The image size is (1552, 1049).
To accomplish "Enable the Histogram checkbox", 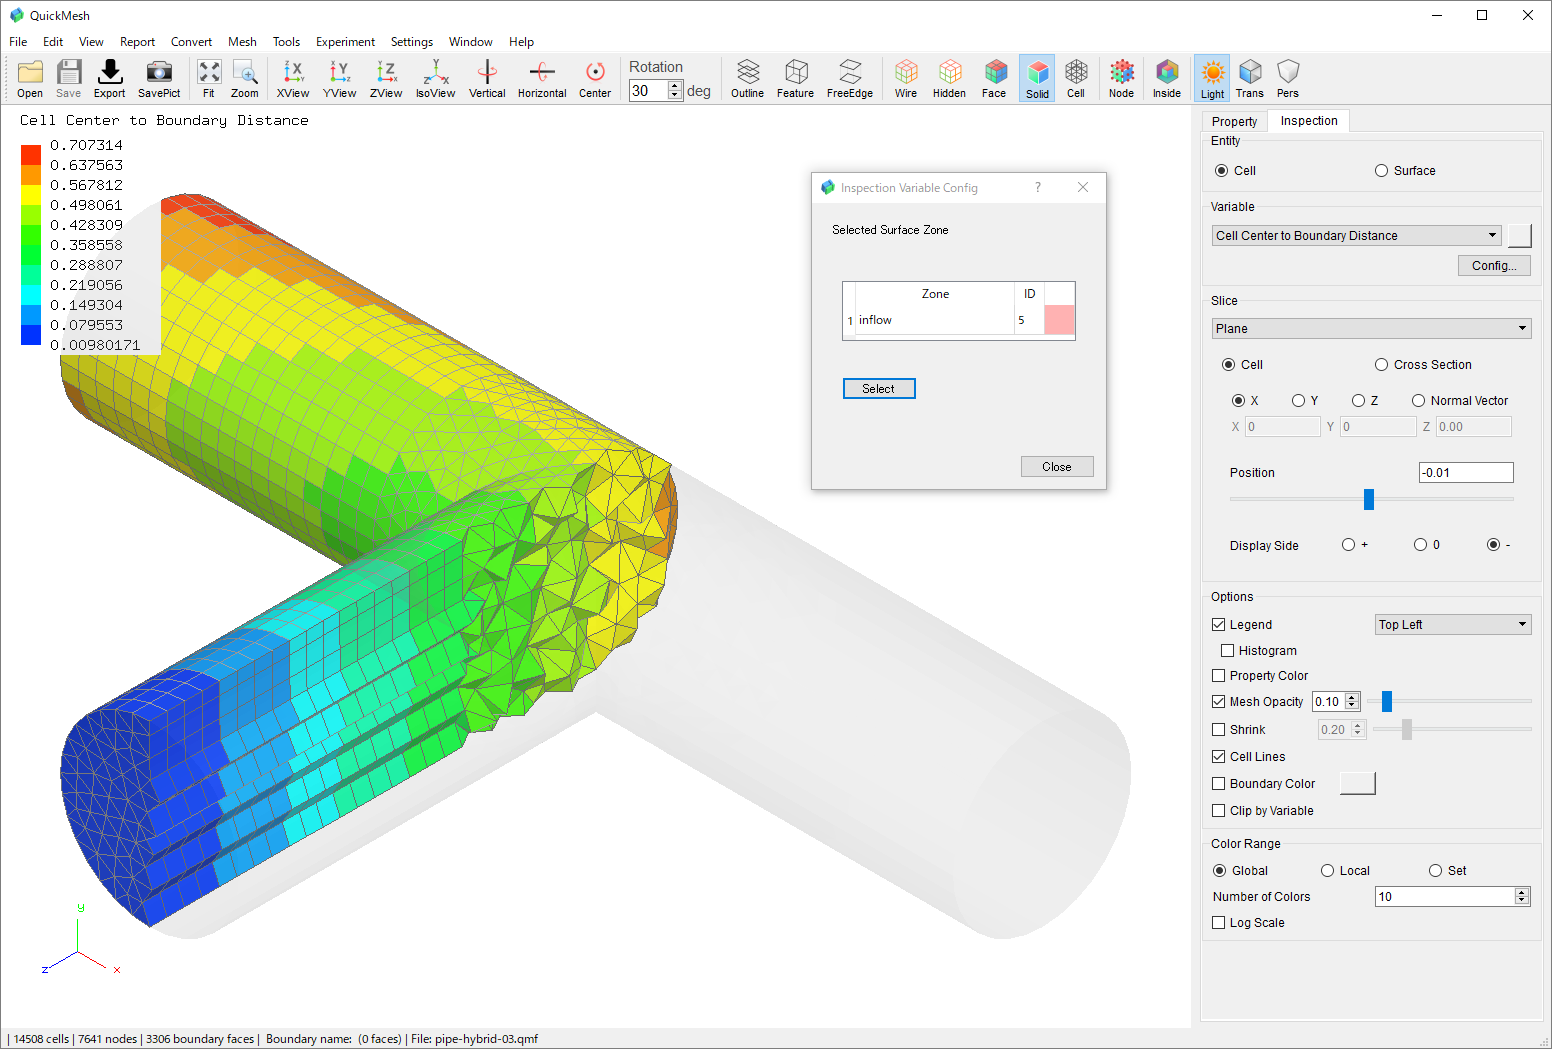I will [x=1228, y=651].
